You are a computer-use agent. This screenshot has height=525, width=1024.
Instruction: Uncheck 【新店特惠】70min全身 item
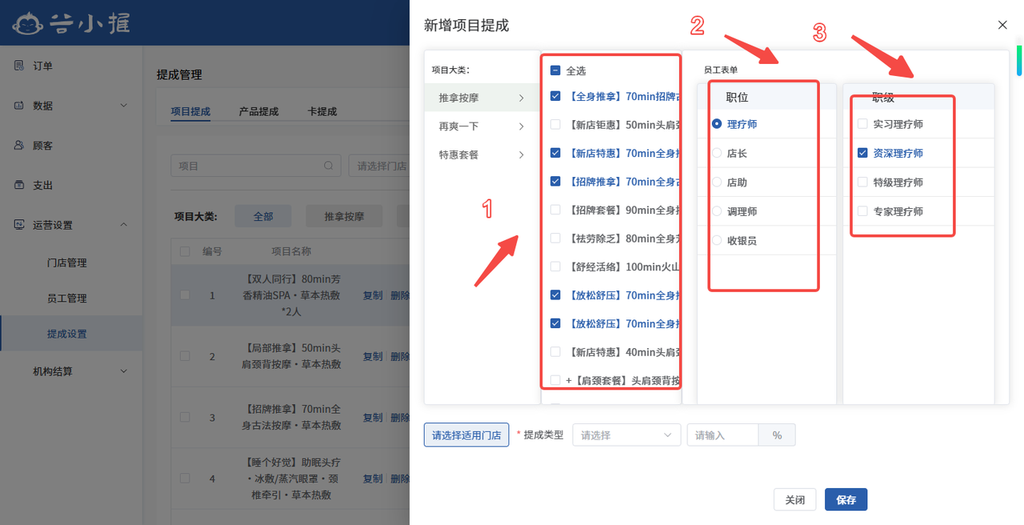click(x=555, y=153)
